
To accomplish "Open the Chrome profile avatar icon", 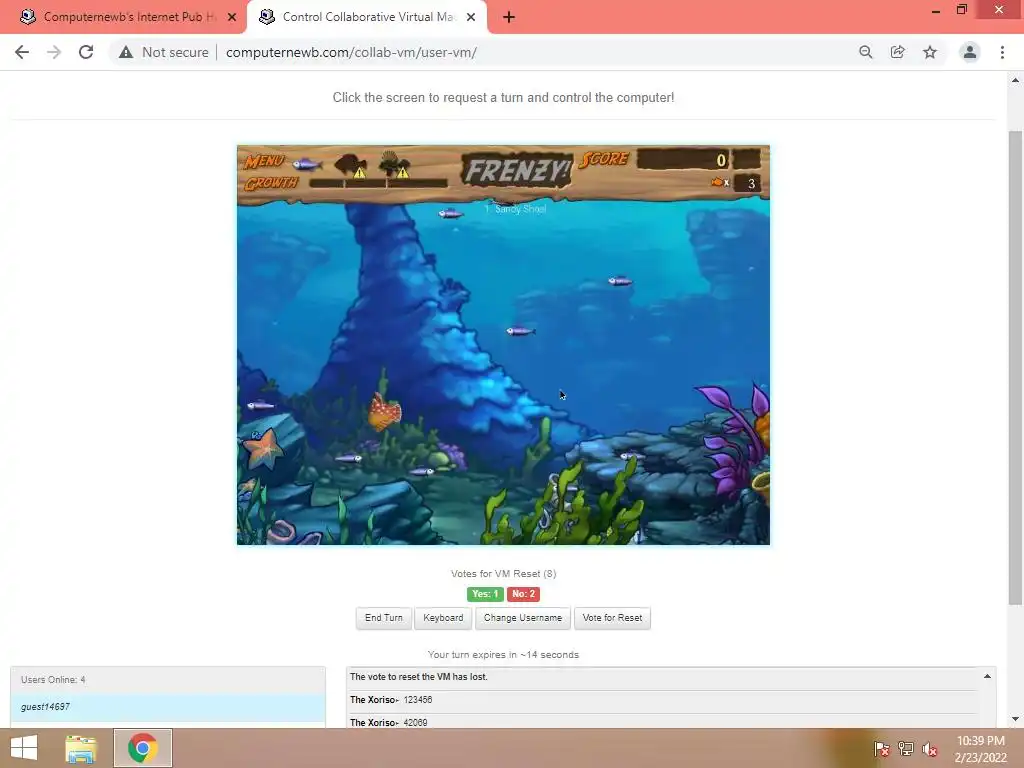I will [x=970, y=52].
